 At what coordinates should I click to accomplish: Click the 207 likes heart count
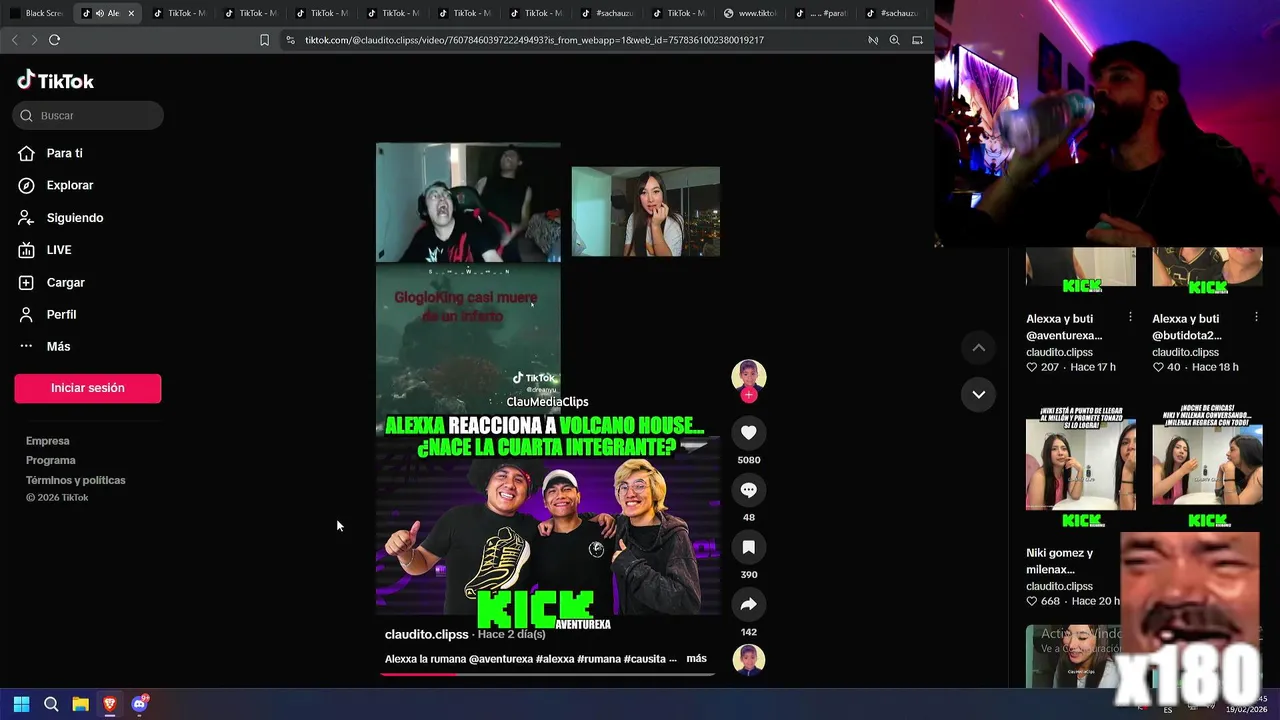[x=1042, y=367]
